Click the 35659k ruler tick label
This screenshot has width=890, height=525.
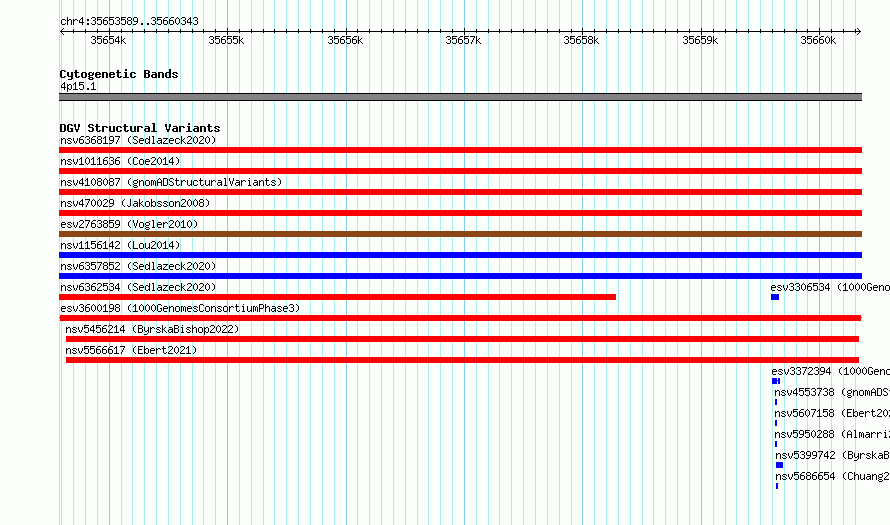(x=700, y=40)
